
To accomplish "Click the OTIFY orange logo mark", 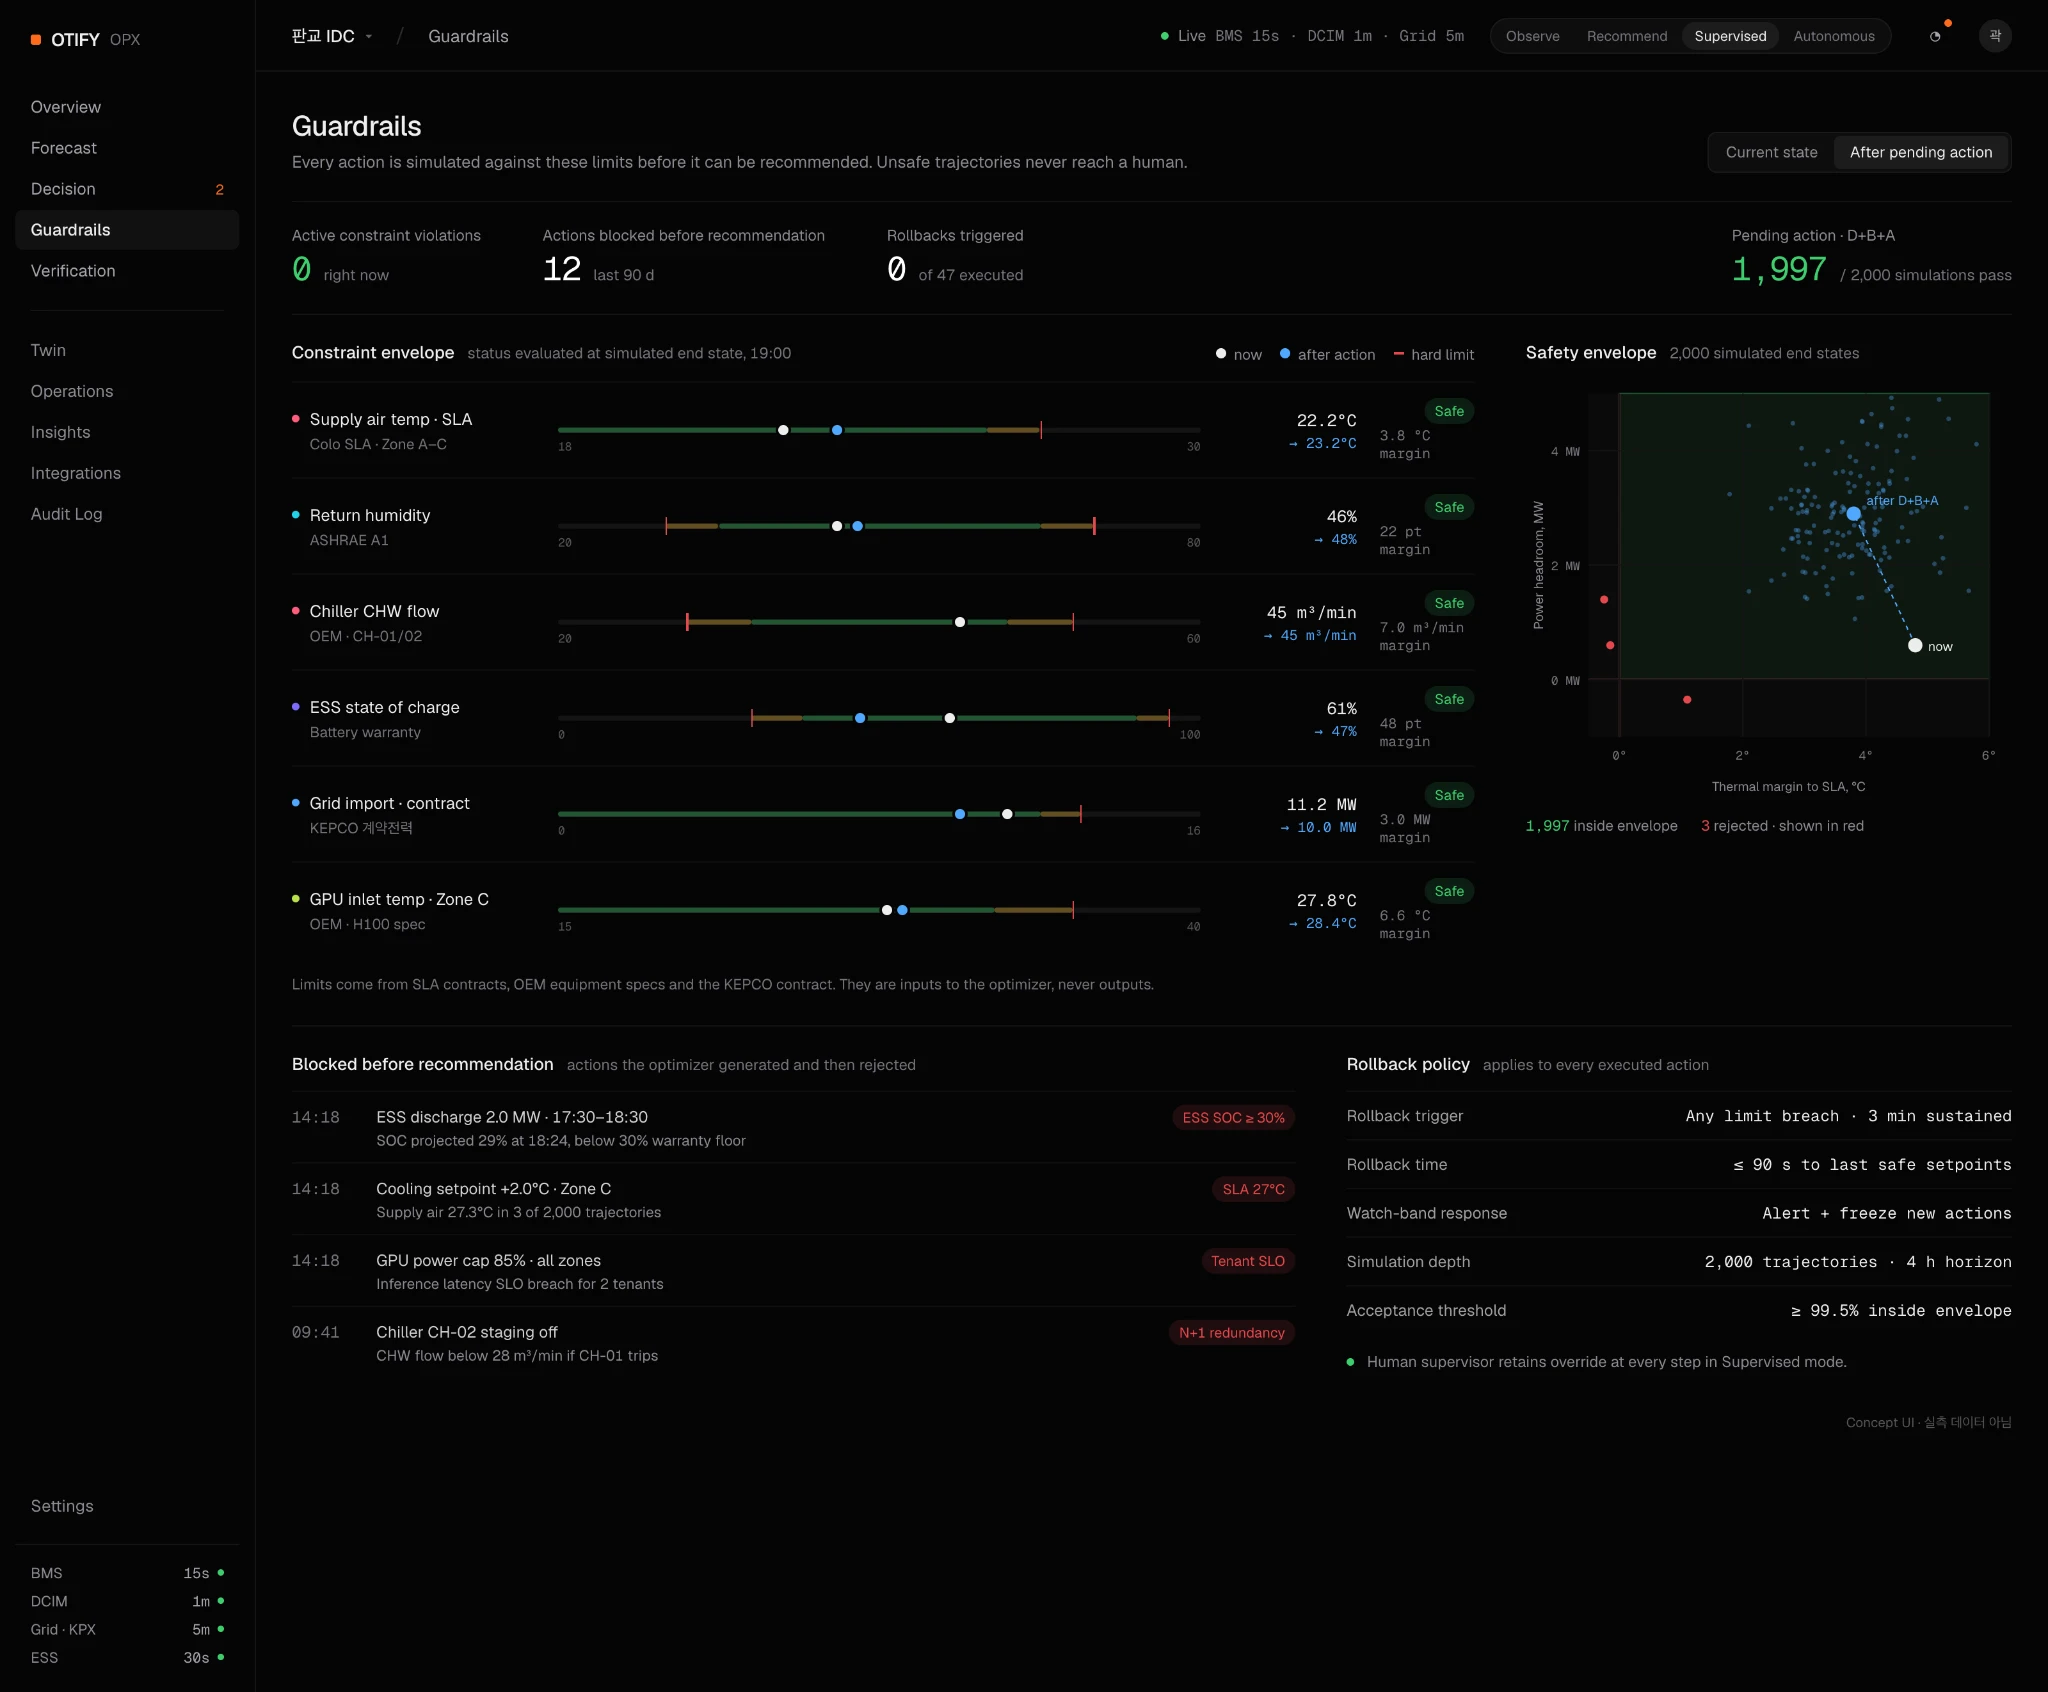I will [x=36, y=40].
